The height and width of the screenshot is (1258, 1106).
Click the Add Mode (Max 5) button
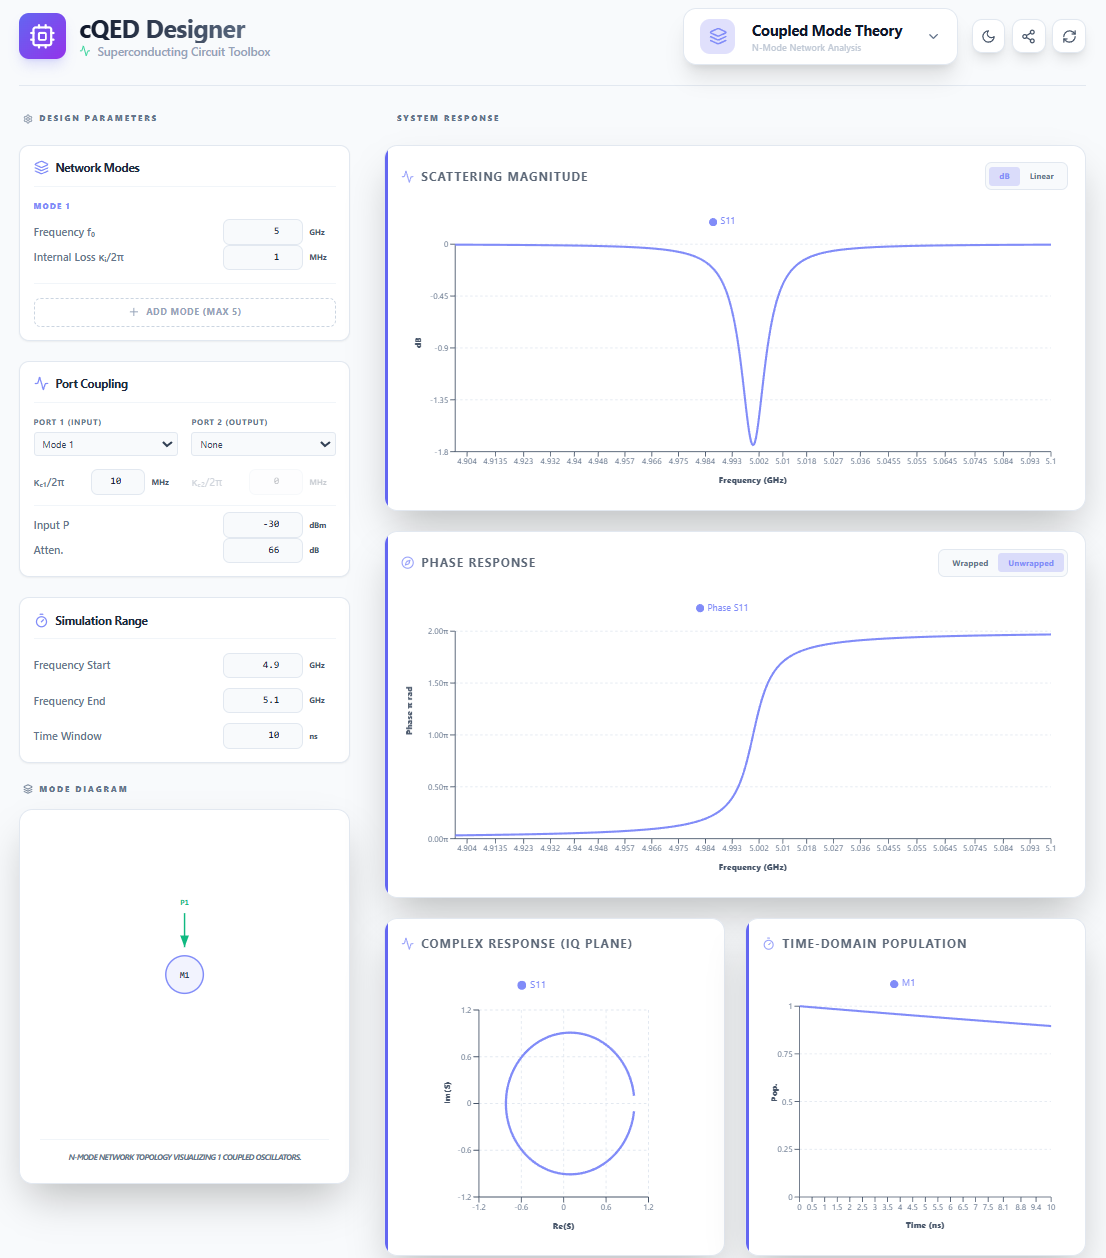(x=185, y=312)
